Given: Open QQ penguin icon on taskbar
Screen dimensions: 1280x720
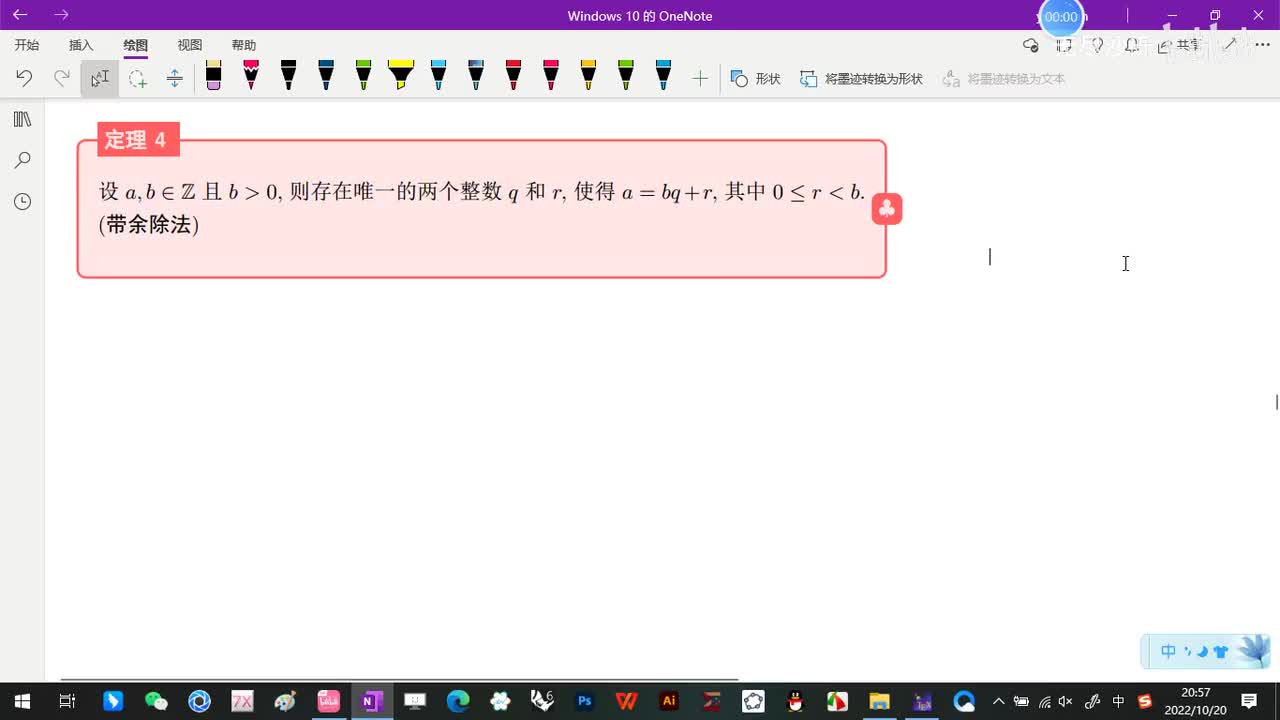Looking at the screenshot, I should [x=795, y=701].
